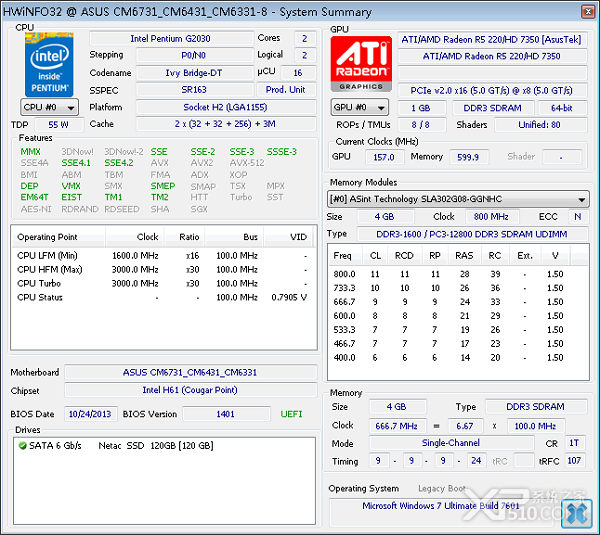The width and height of the screenshot is (600, 535).
Task: Click the Ivy Bridge-DT codename field
Action: point(194,73)
